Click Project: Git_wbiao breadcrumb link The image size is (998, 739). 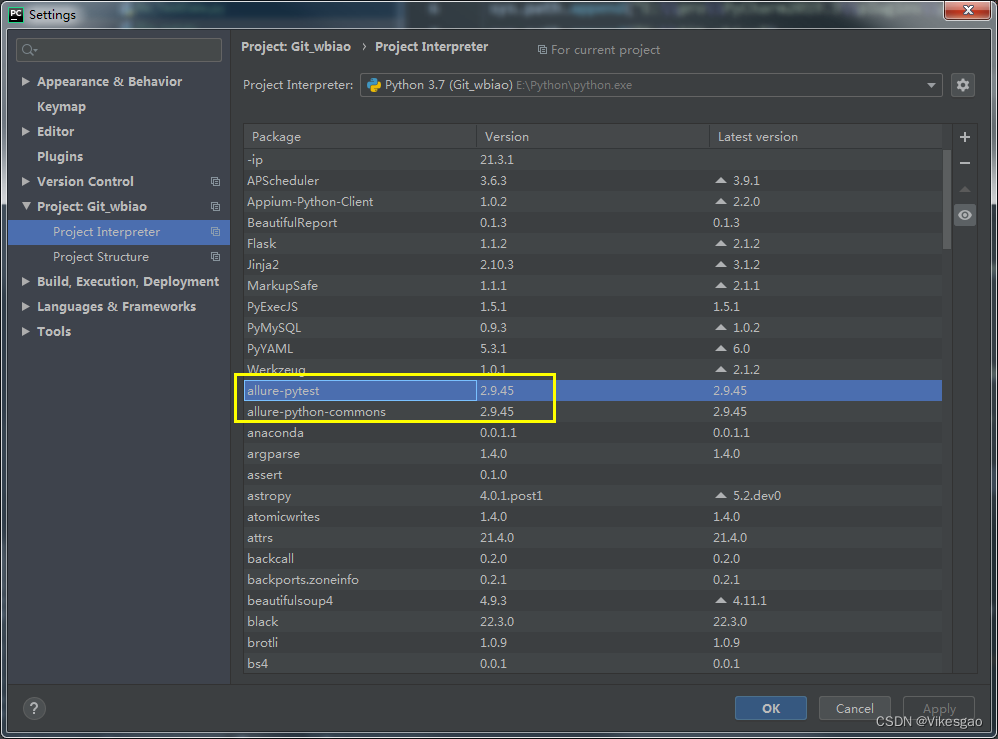pyautogui.click(x=296, y=46)
